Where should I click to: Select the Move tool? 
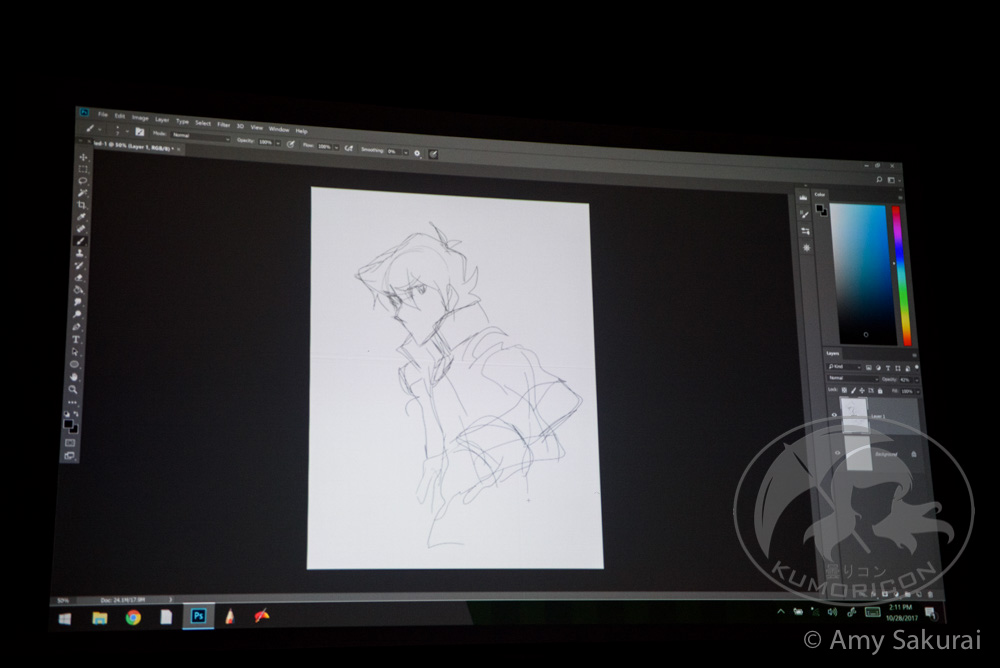point(83,157)
